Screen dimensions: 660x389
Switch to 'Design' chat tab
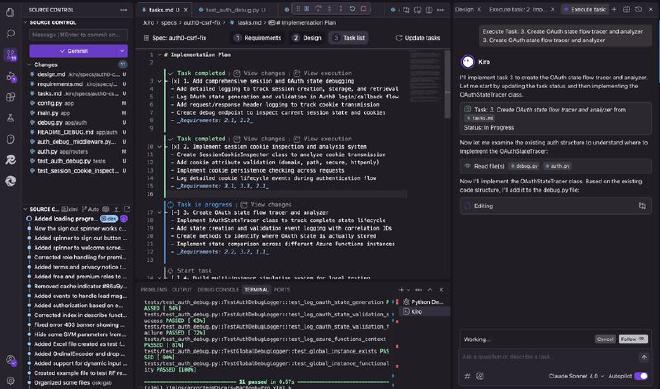(x=464, y=9)
